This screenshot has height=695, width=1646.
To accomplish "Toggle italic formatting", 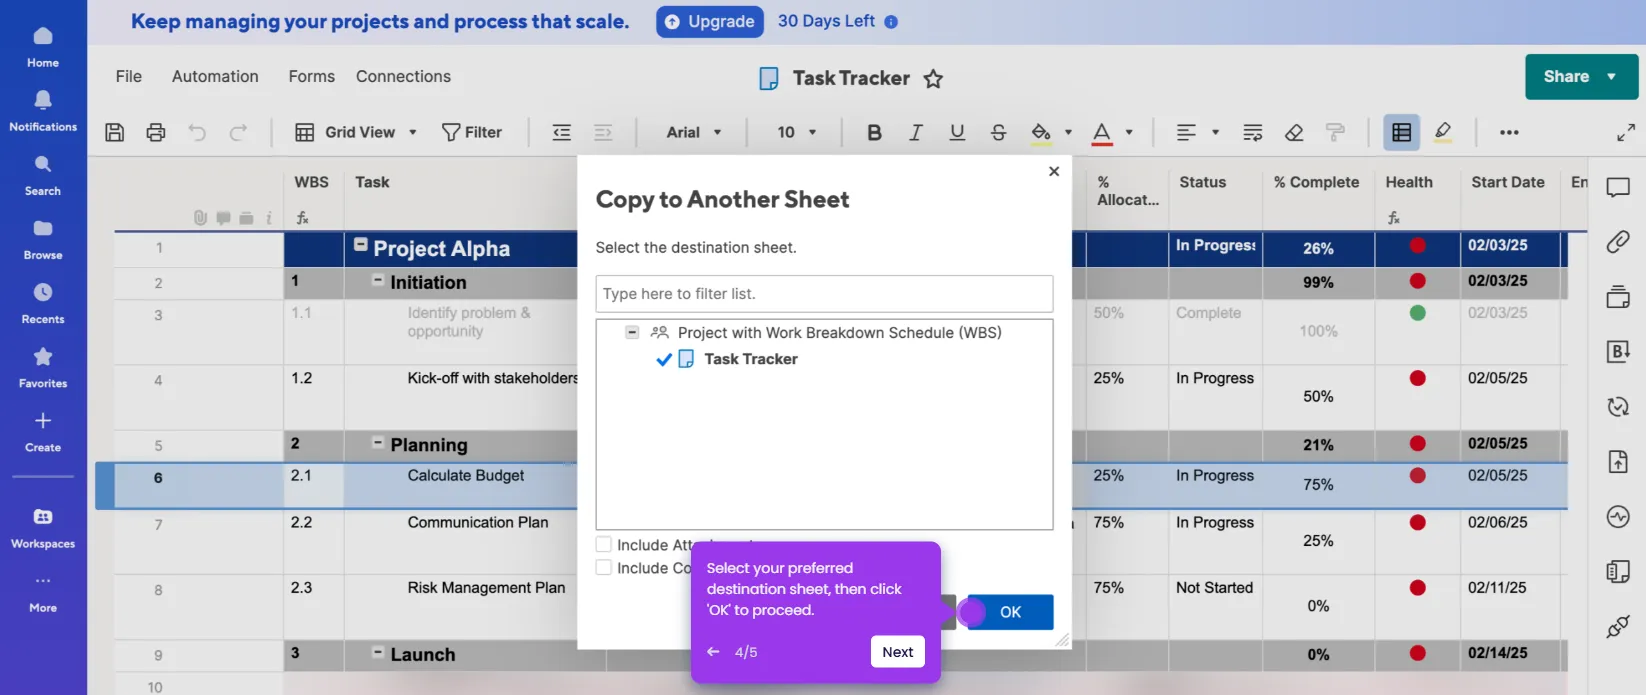I will tap(915, 132).
